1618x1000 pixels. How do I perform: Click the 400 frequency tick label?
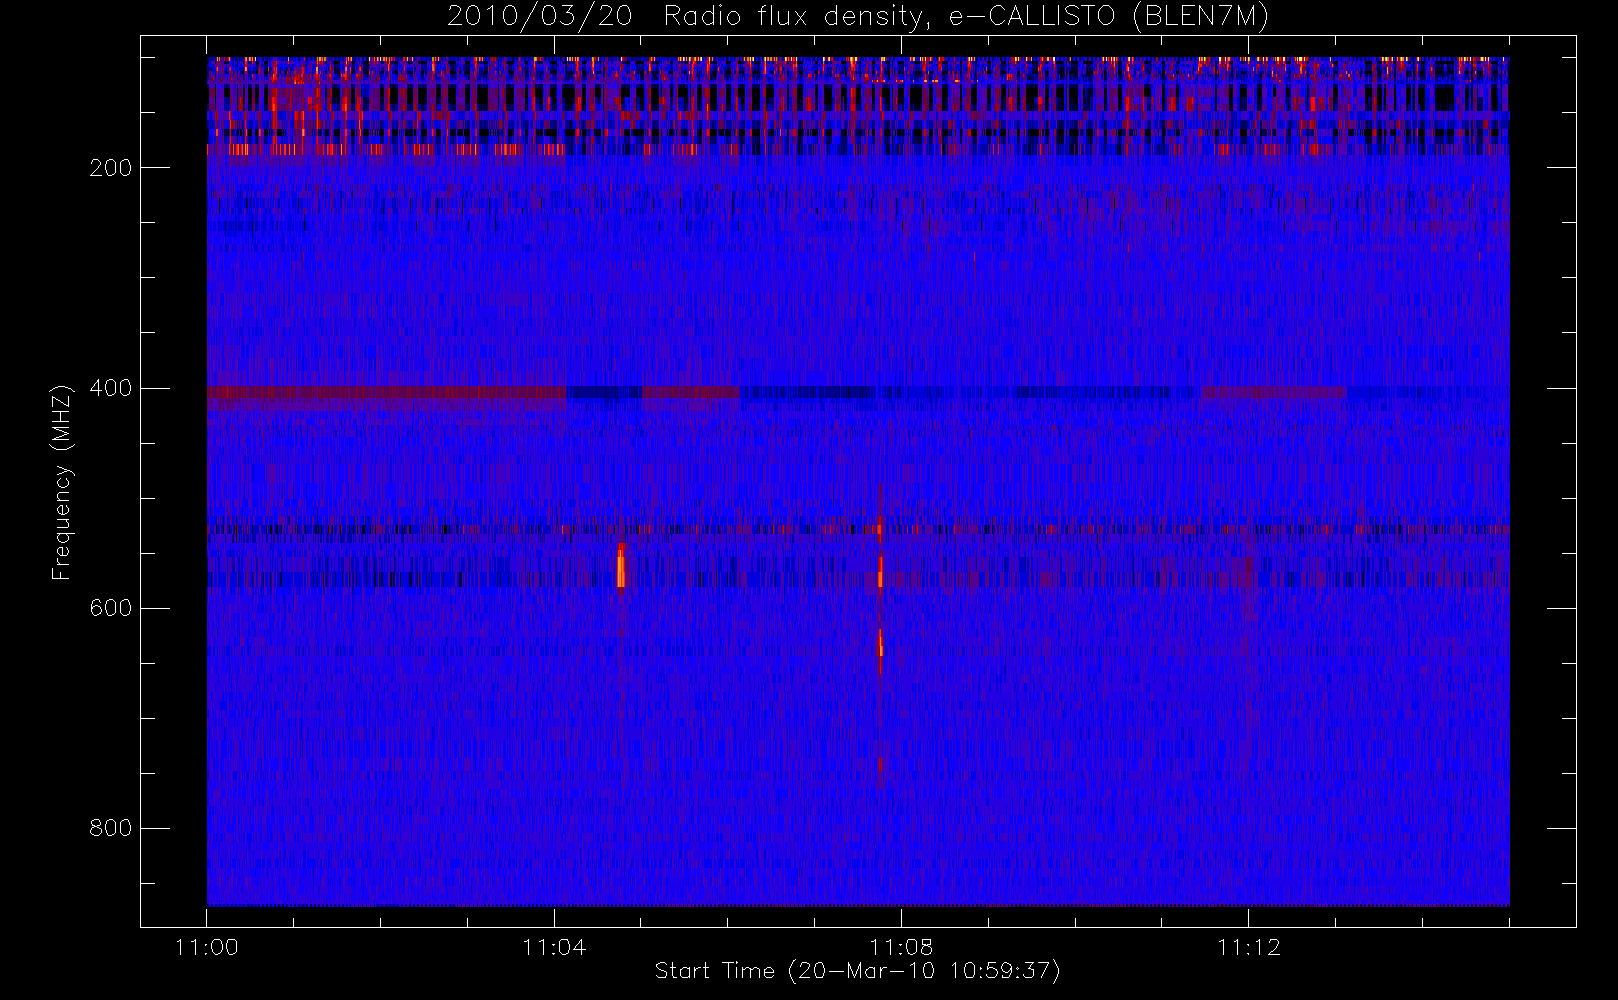111,388
